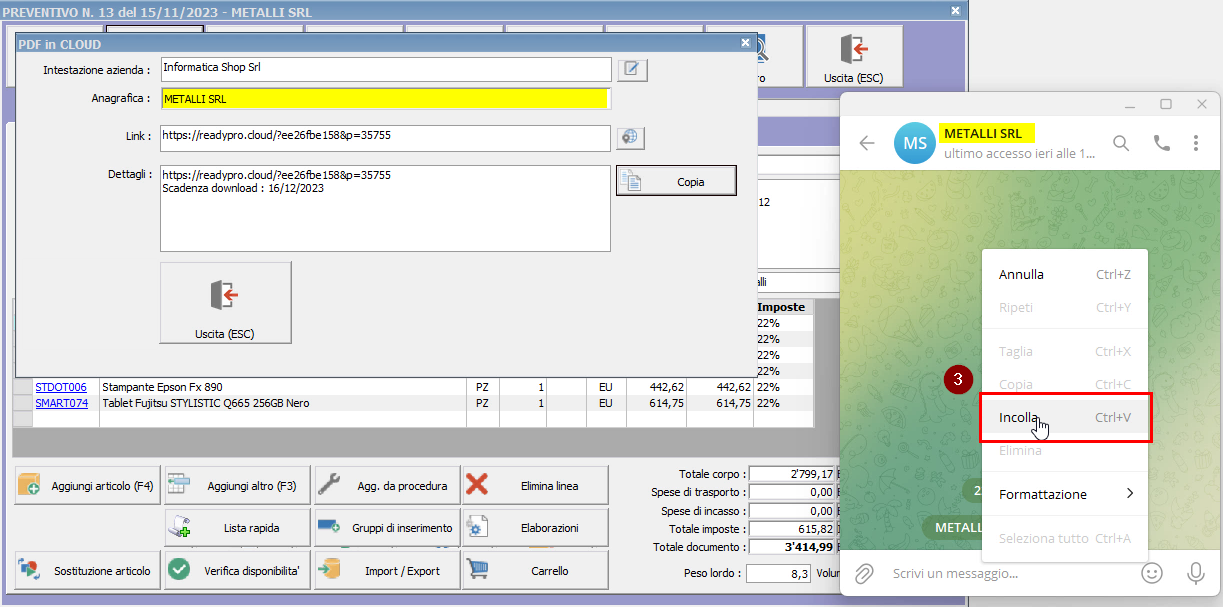Screen dimensions: 1223x607
Task: Click the MS avatar in Telegram header
Action: pyautogui.click(x=915, y=143)
